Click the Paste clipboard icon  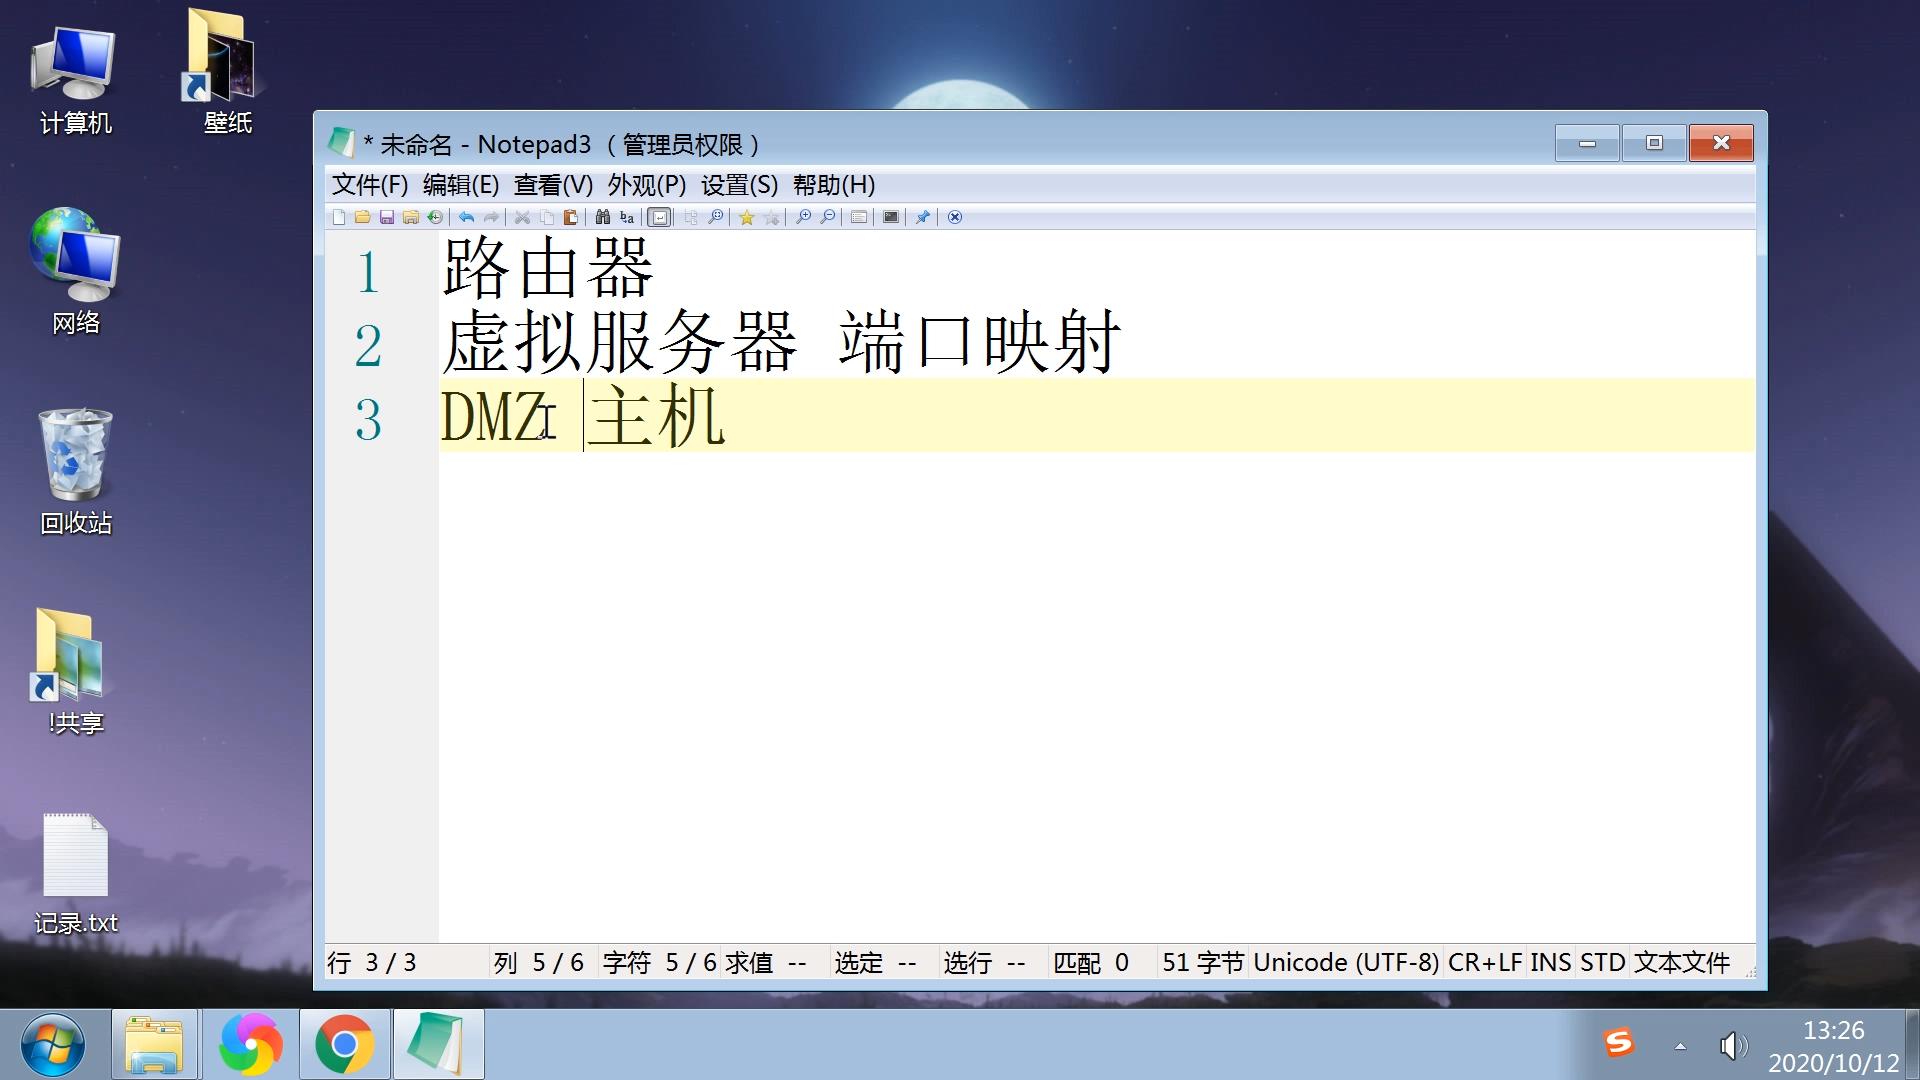[570, 217]
